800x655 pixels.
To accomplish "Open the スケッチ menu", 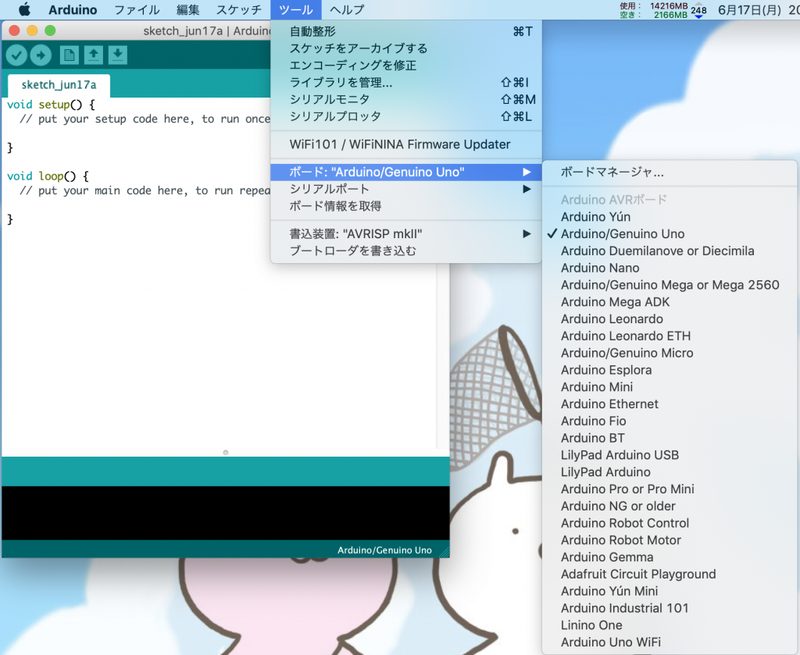I will tap(239, 10).
